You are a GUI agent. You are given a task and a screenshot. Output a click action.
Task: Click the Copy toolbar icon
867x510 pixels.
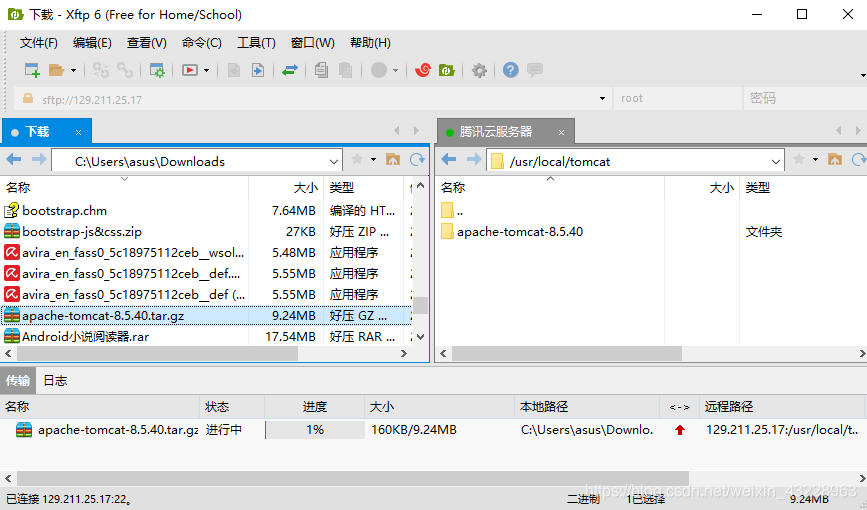point(321,70)
